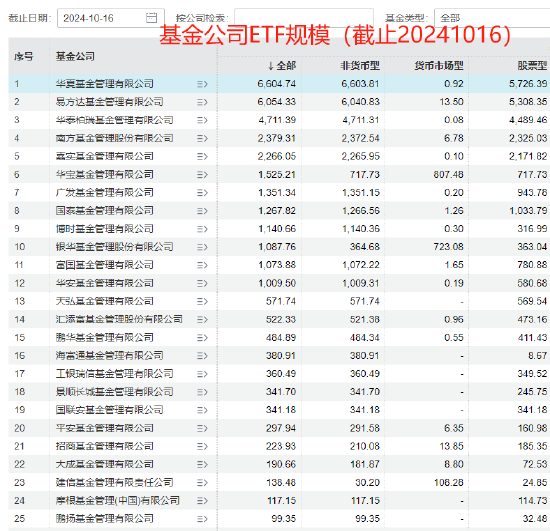Click non-monetary value 364.68
The image size is (550, 531).
point(365,247)
